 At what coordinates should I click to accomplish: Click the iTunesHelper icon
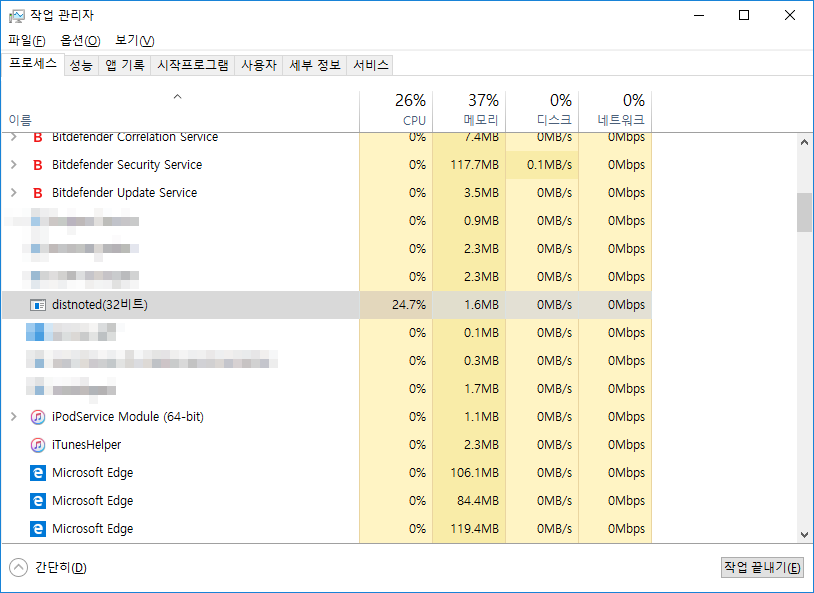[38, 445]
